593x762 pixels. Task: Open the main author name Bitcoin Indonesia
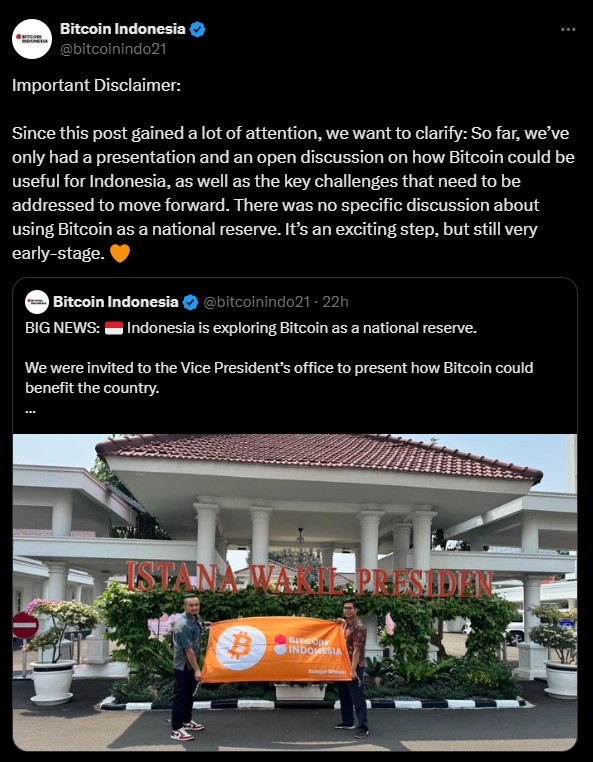coord(122,29)
